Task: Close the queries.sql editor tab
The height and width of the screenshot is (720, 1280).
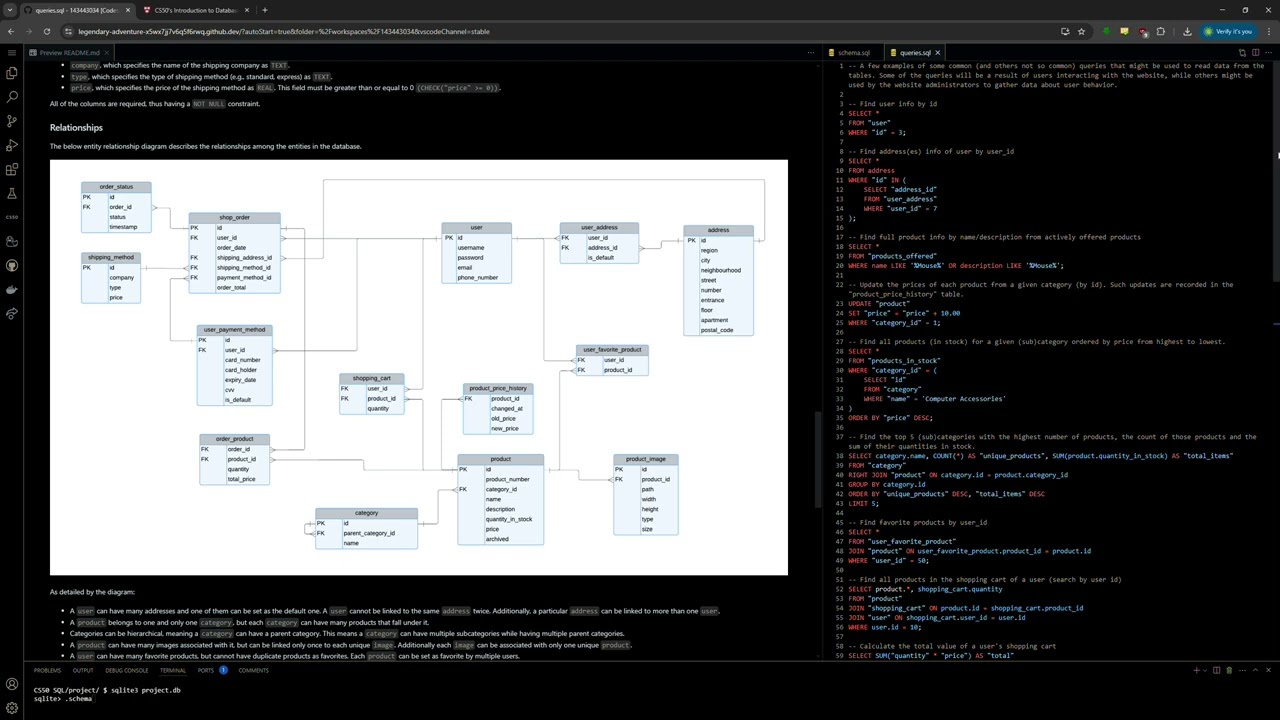Action: click(x=938, y=52)
